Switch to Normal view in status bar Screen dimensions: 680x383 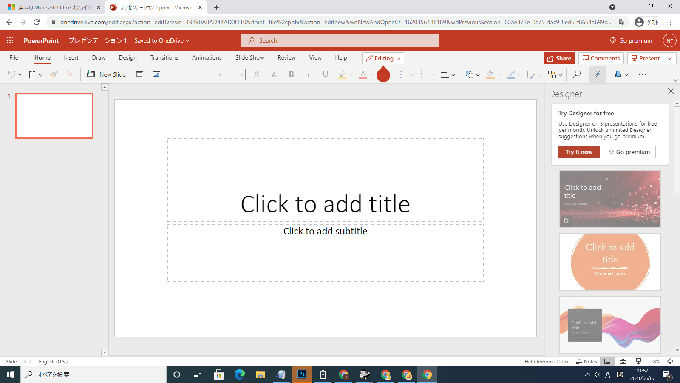(607, 361)
